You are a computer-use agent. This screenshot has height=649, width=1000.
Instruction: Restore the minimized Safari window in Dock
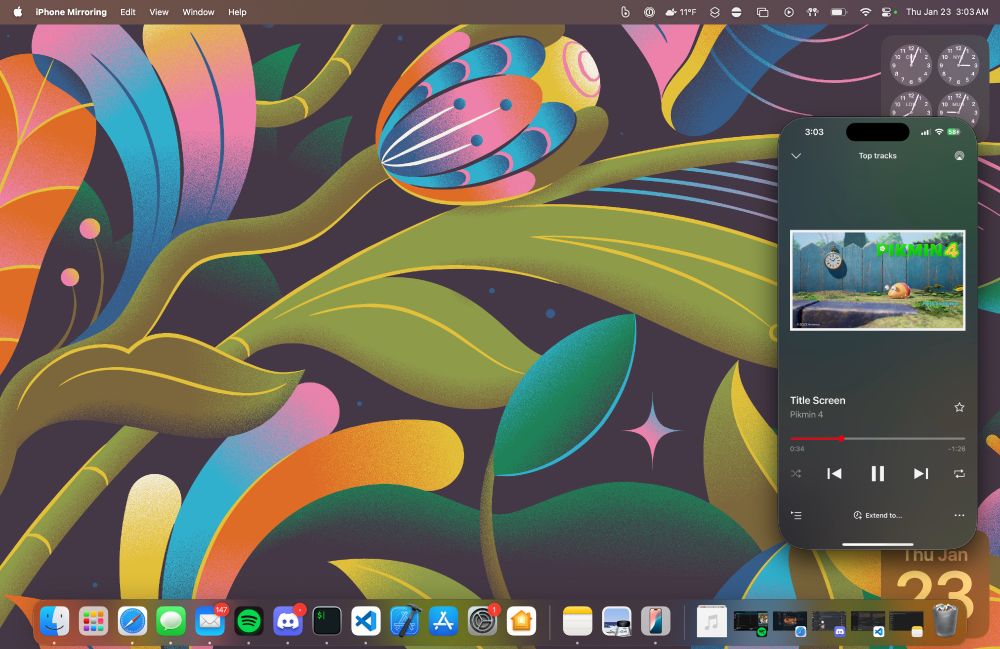pyautogui.click(x=790, y=623)
